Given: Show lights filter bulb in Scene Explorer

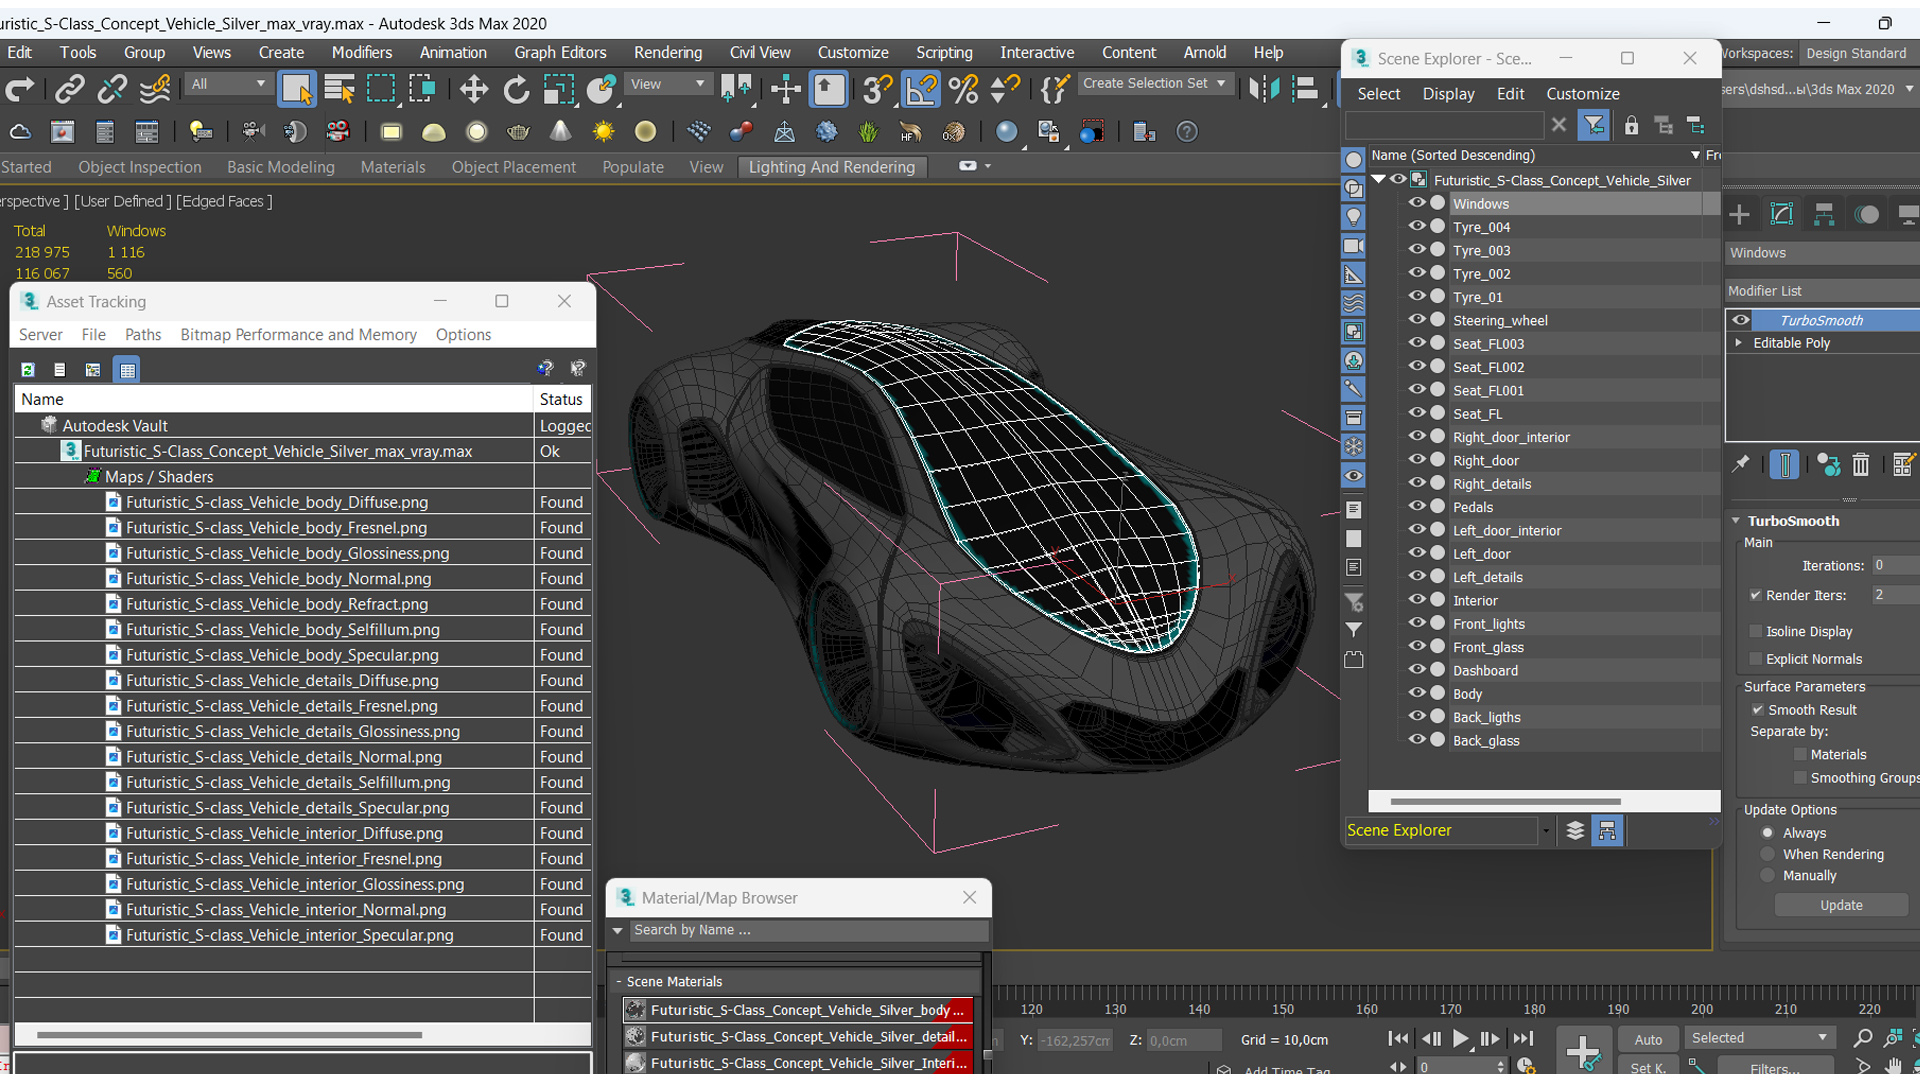Looking at the screenshot, I should point(1353,217).
